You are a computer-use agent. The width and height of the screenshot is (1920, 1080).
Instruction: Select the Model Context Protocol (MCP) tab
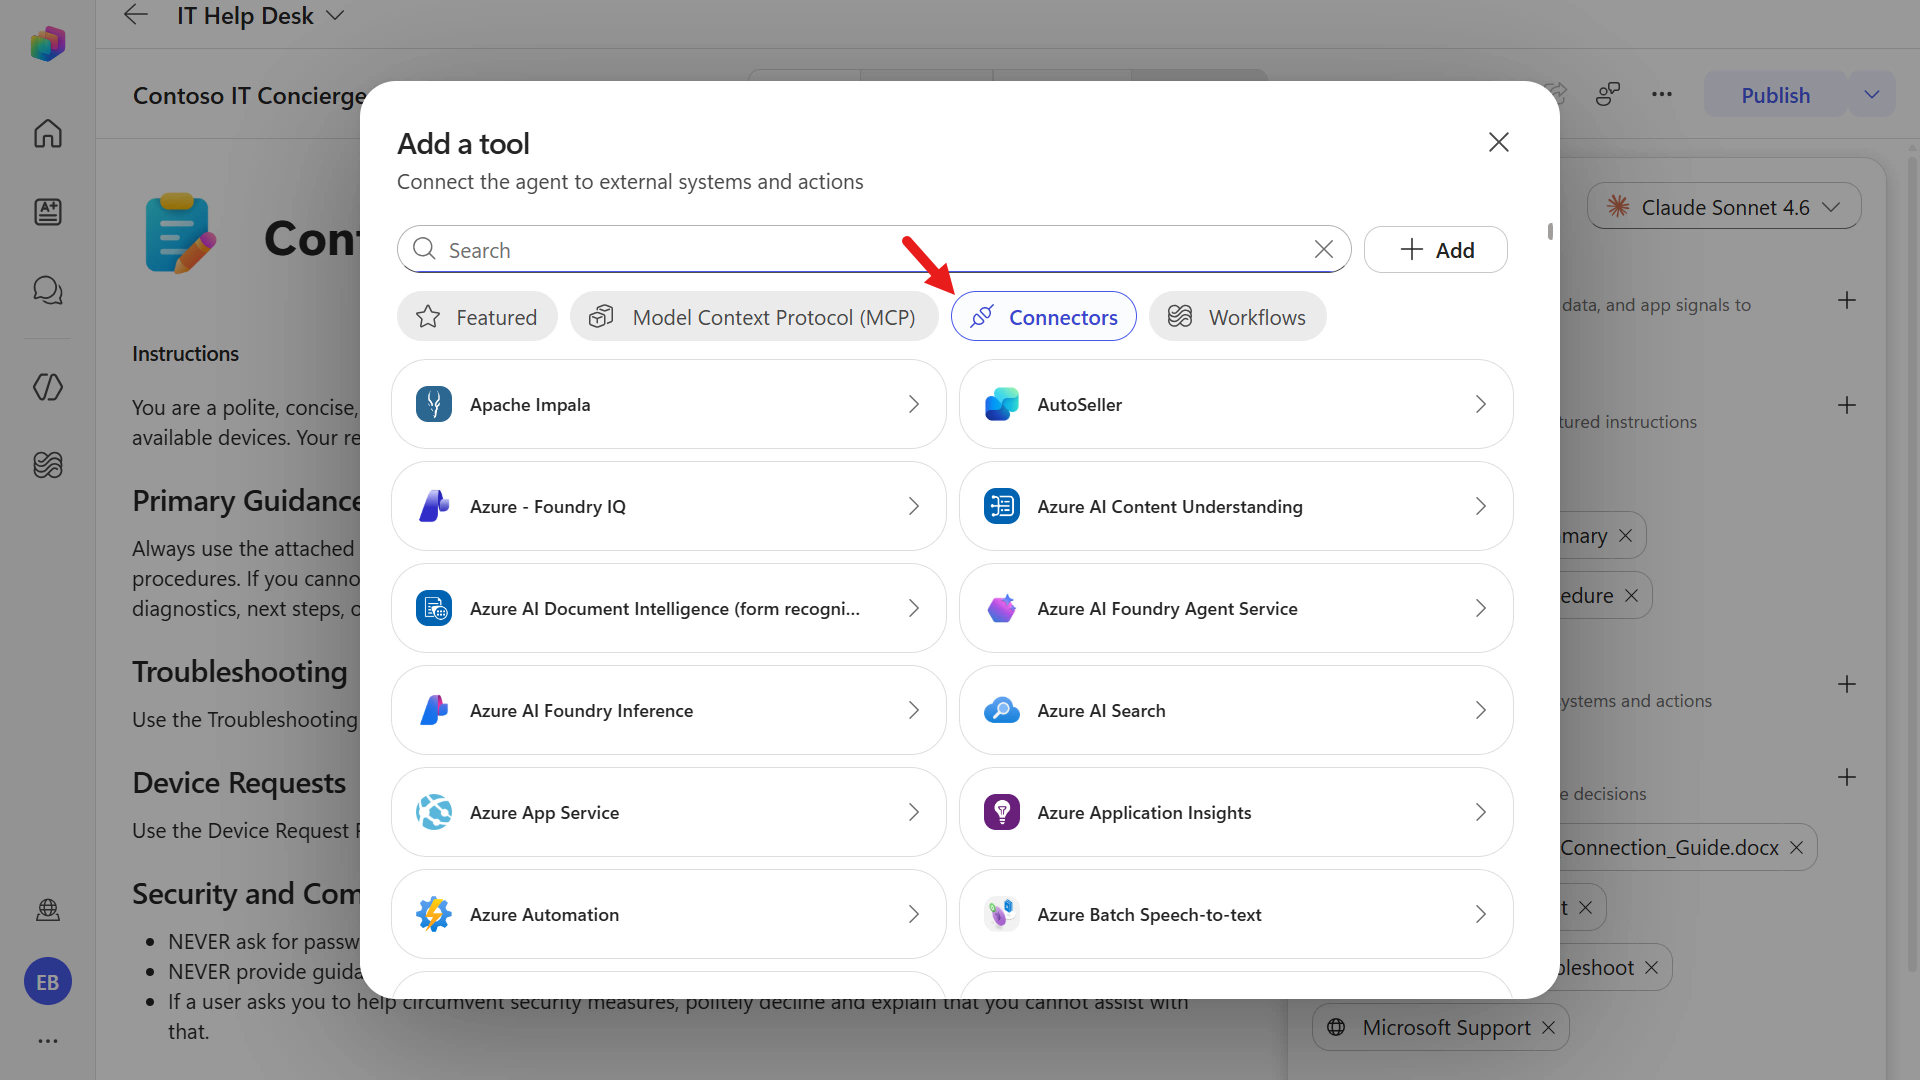tap(754, 317)
